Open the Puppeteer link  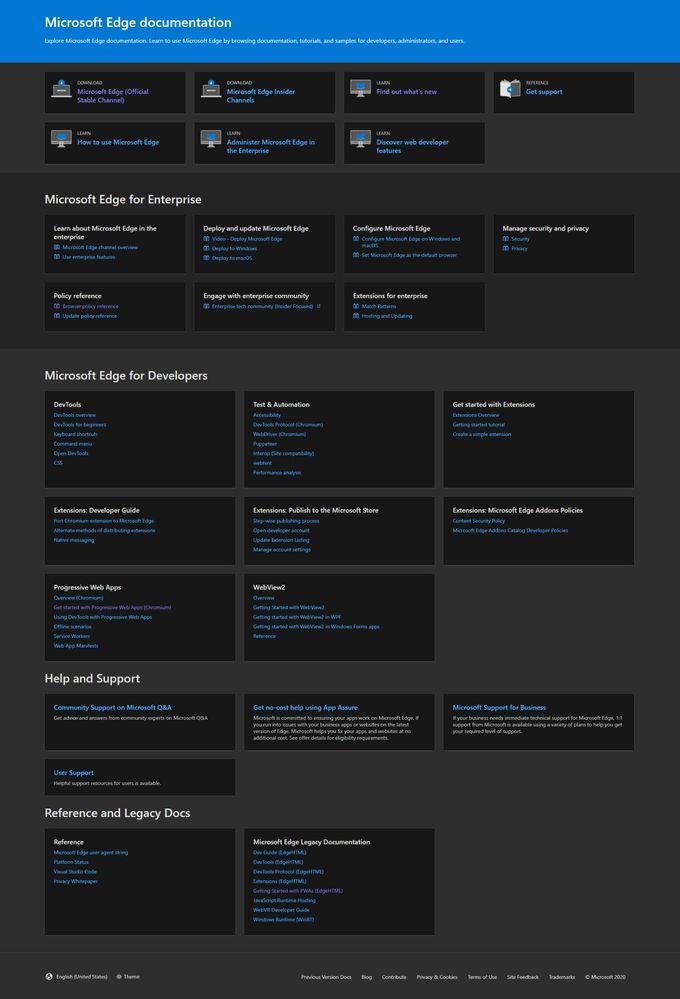click(265, 444)
